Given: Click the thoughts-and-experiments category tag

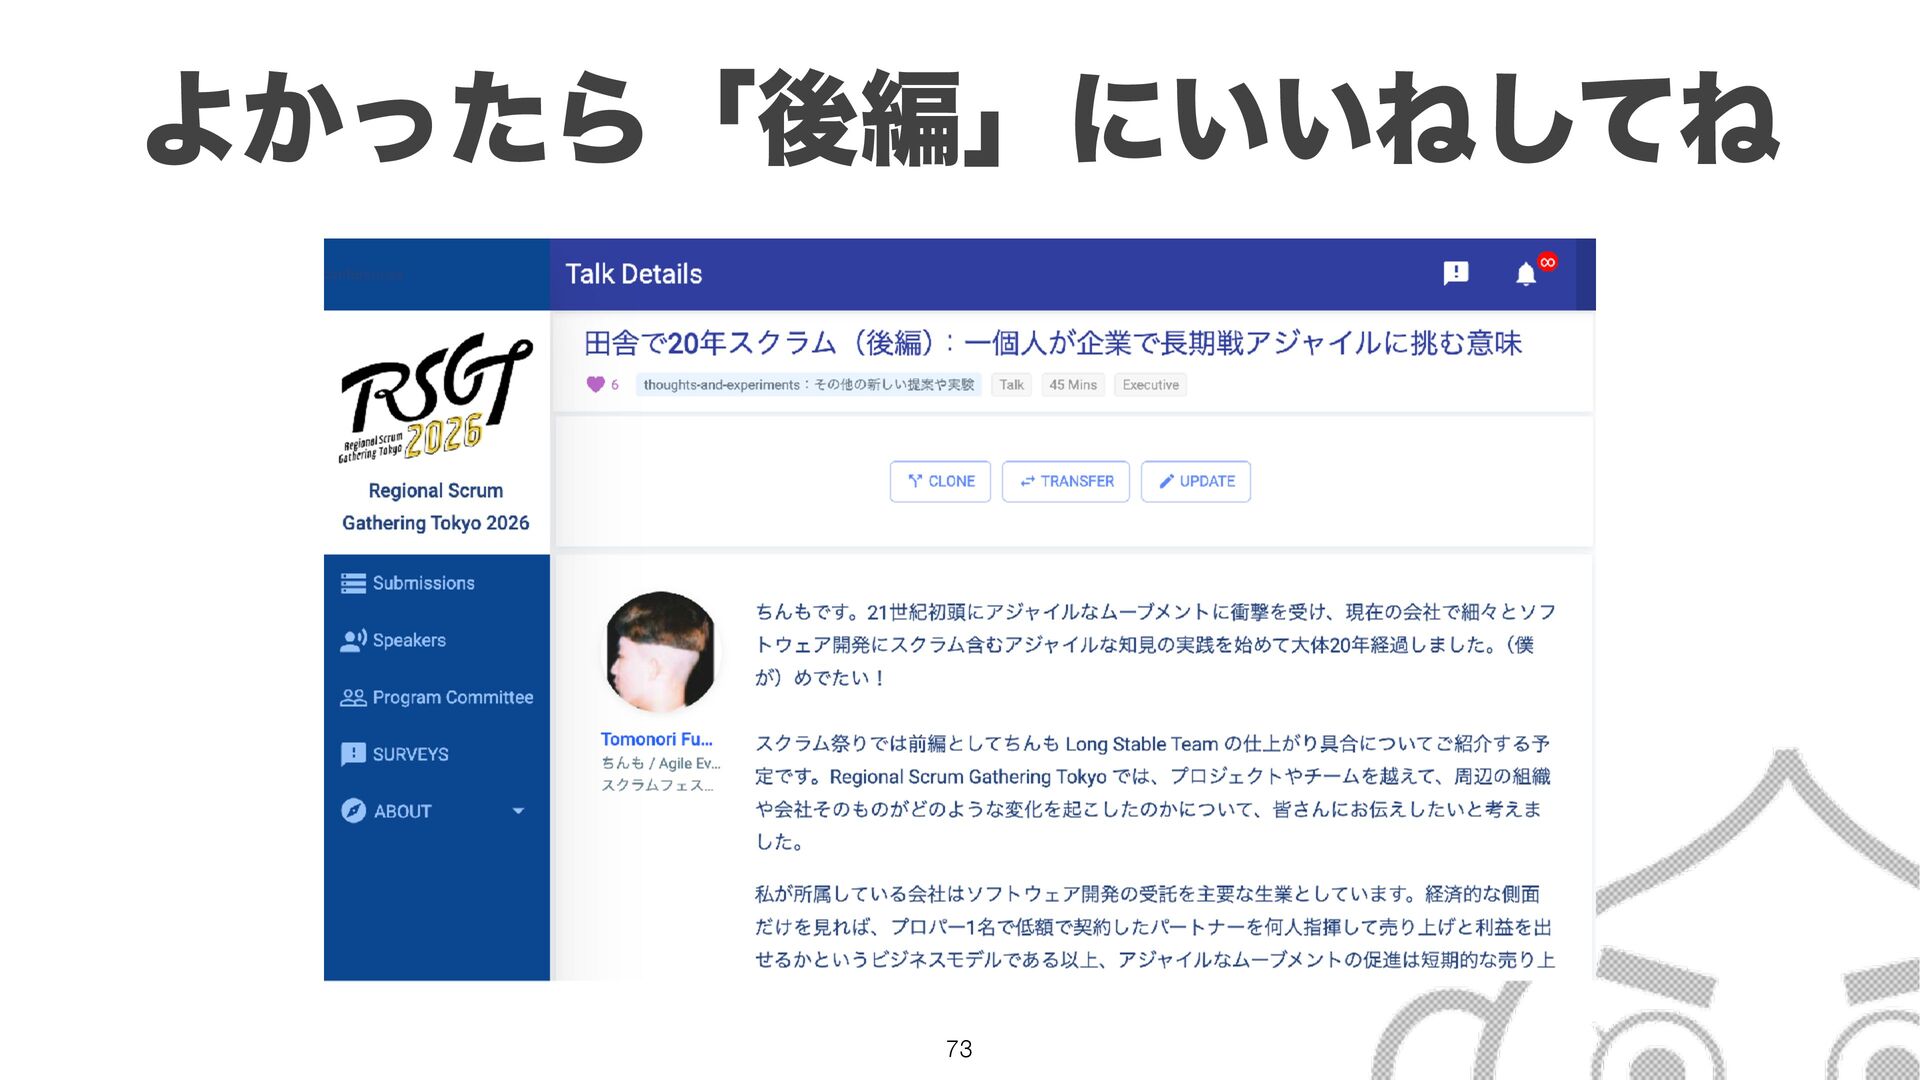Looking at the screenshot, I should [x=808, y=385].
